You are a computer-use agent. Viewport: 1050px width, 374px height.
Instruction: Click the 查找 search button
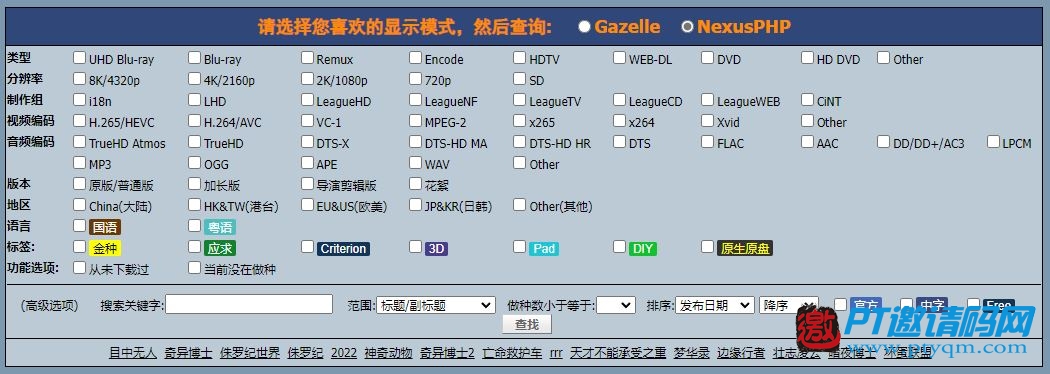[x=527, y=324]
